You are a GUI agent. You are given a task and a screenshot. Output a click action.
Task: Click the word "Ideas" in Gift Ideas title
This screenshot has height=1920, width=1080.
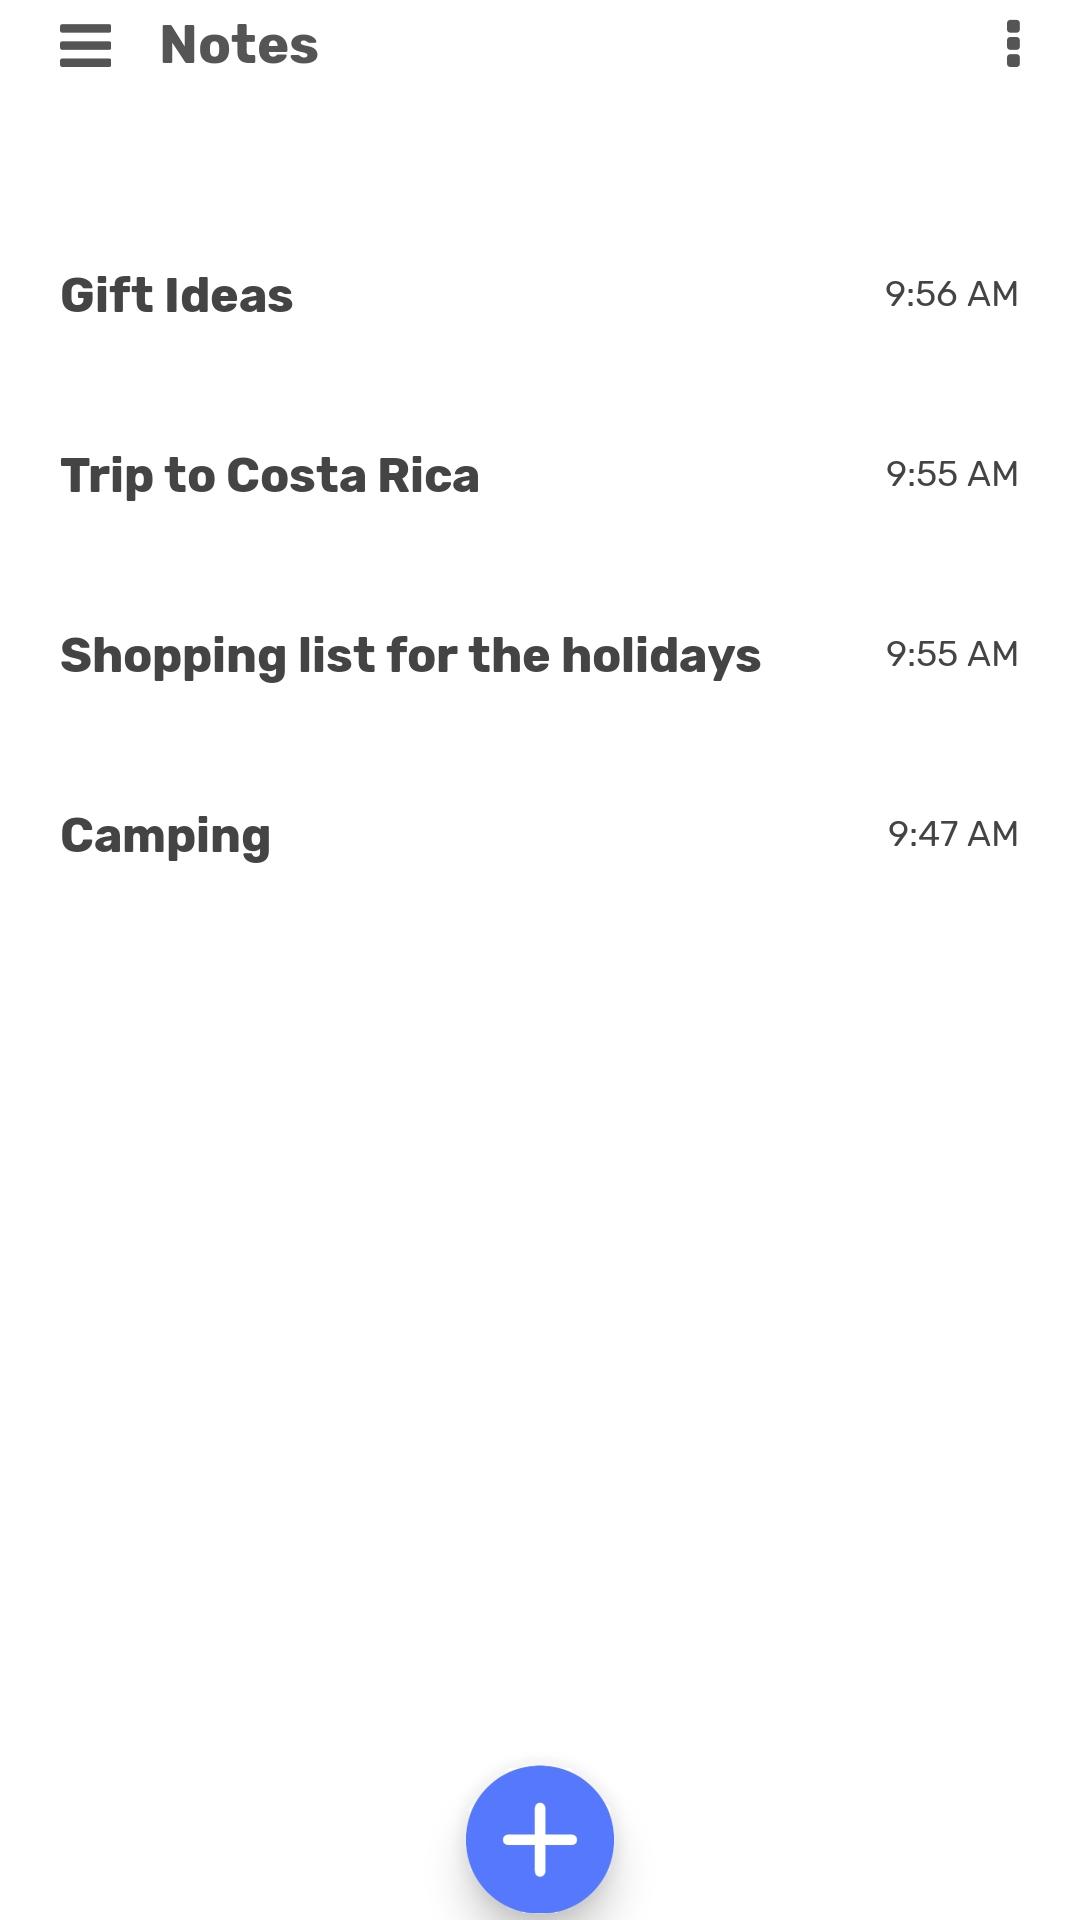(228, 295)
